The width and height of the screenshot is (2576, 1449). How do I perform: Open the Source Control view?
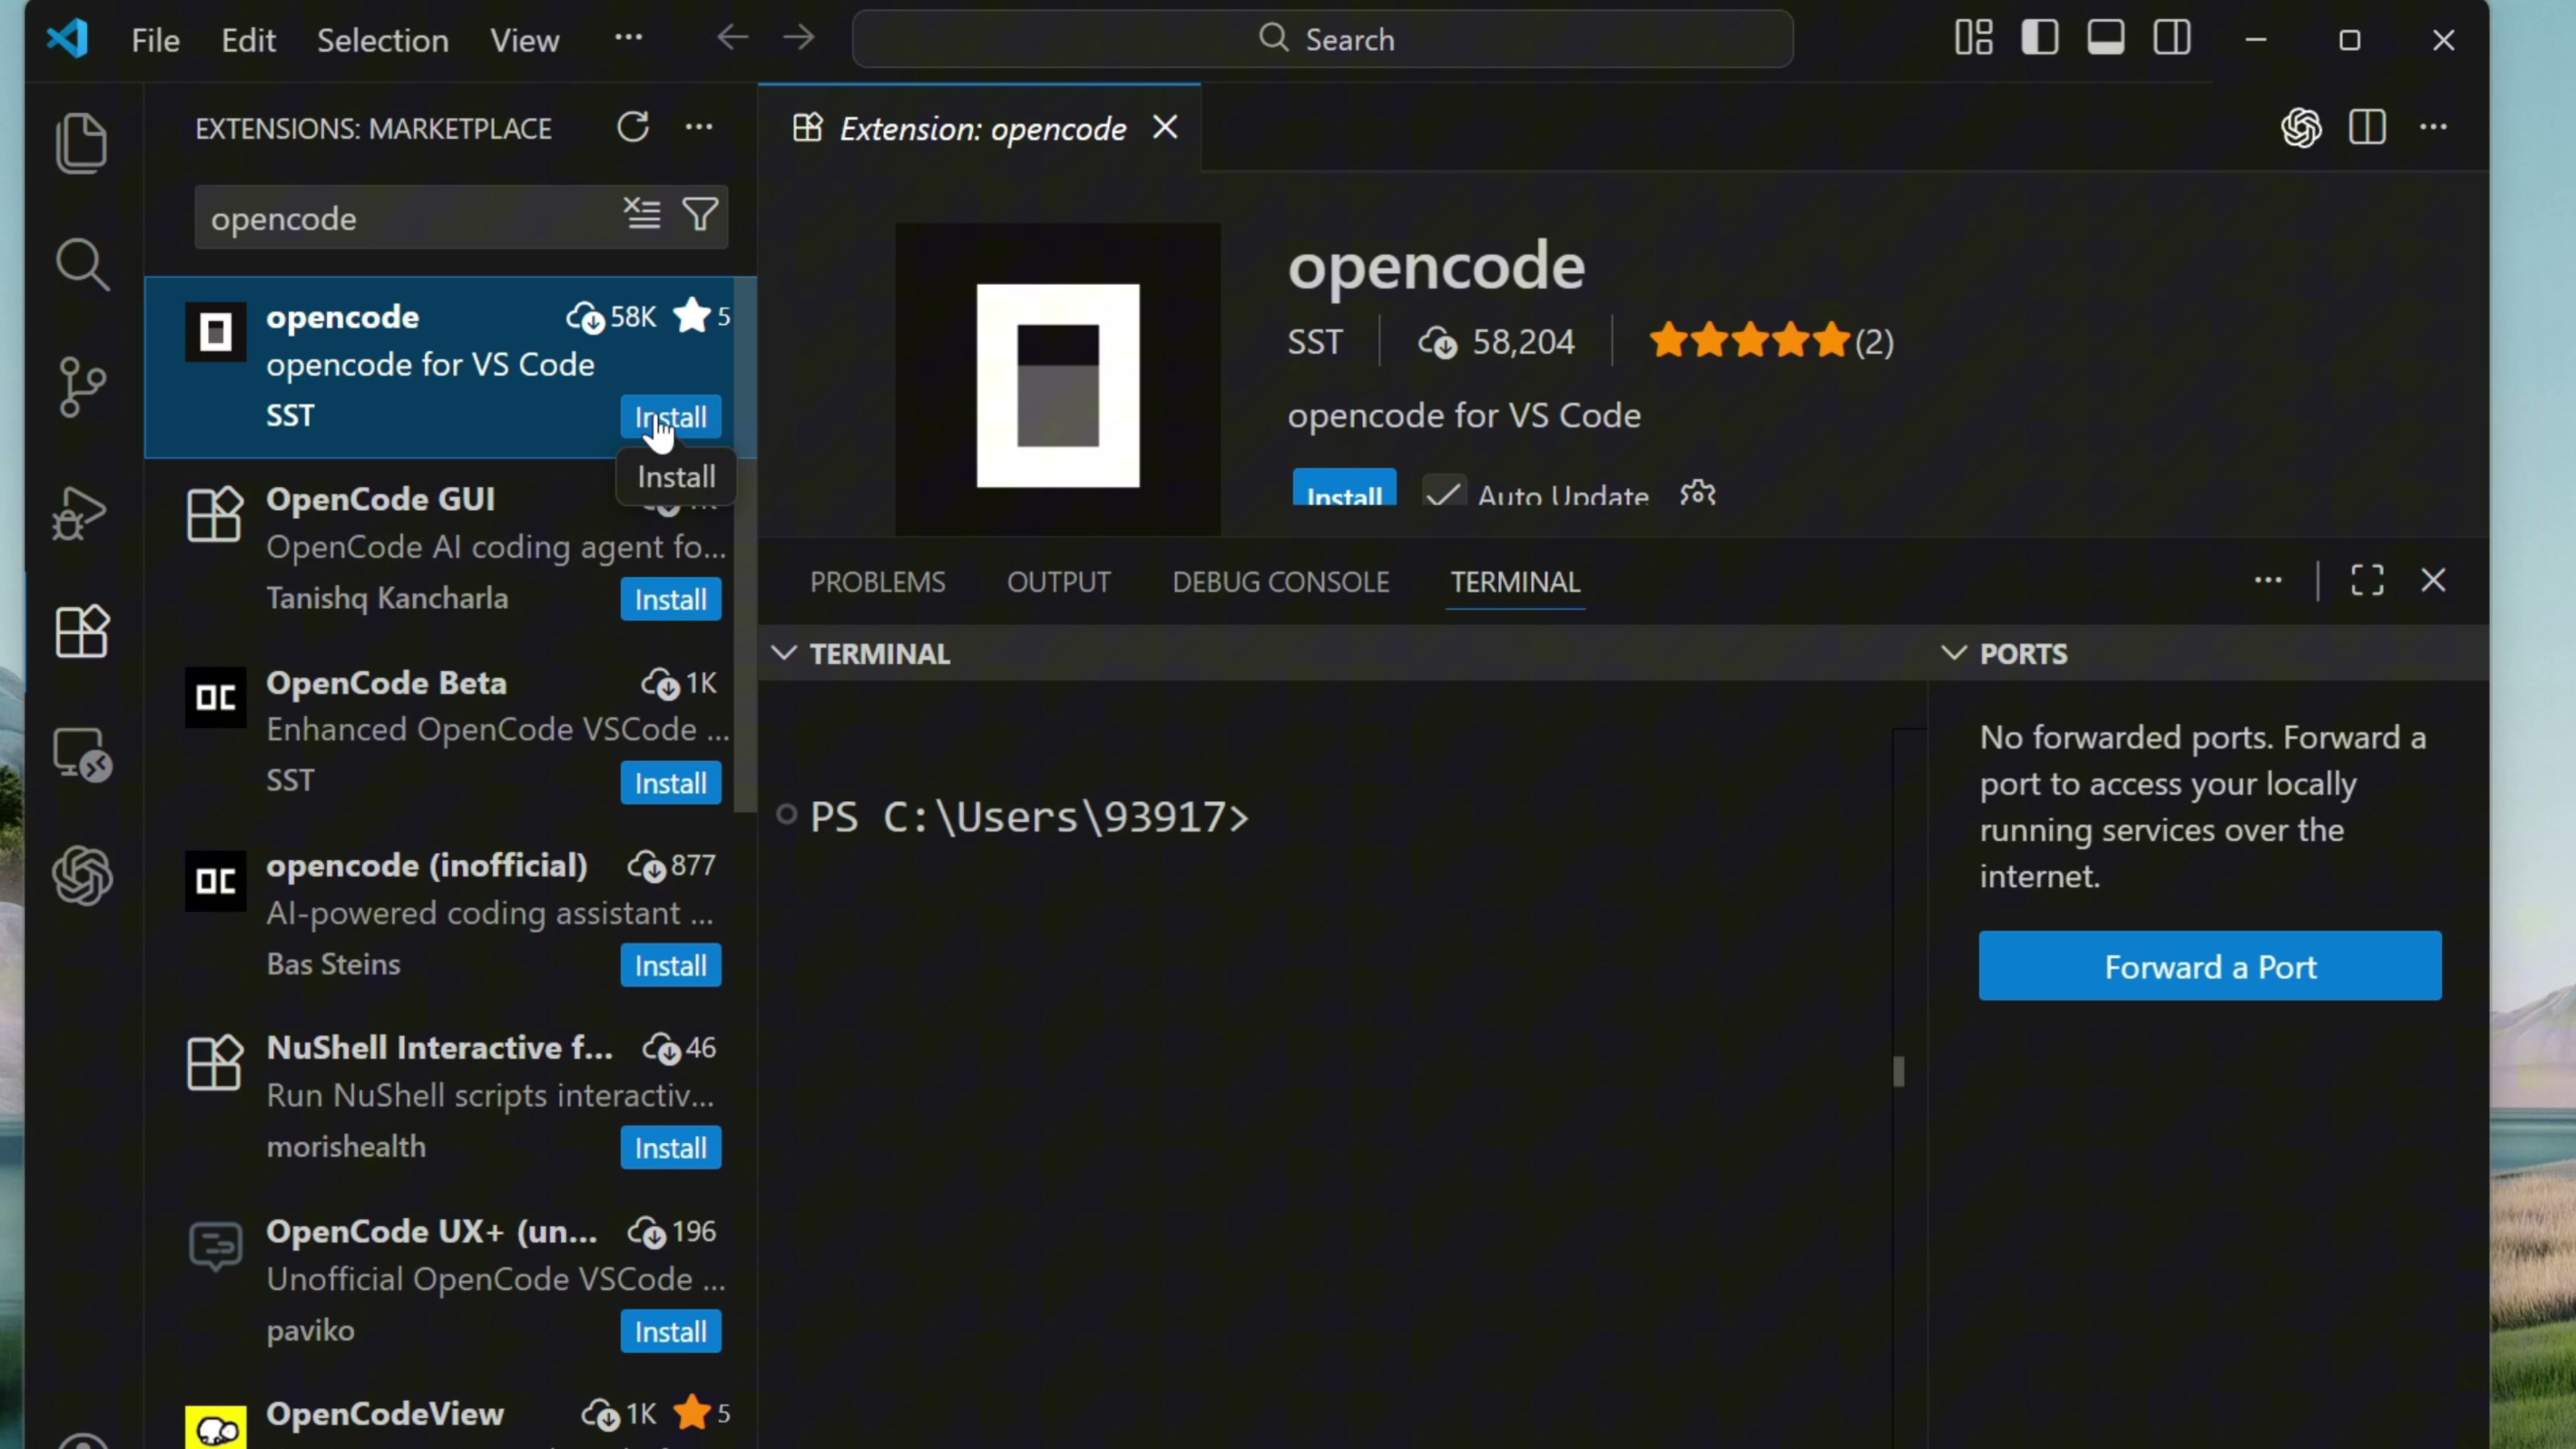coord(82,388)
